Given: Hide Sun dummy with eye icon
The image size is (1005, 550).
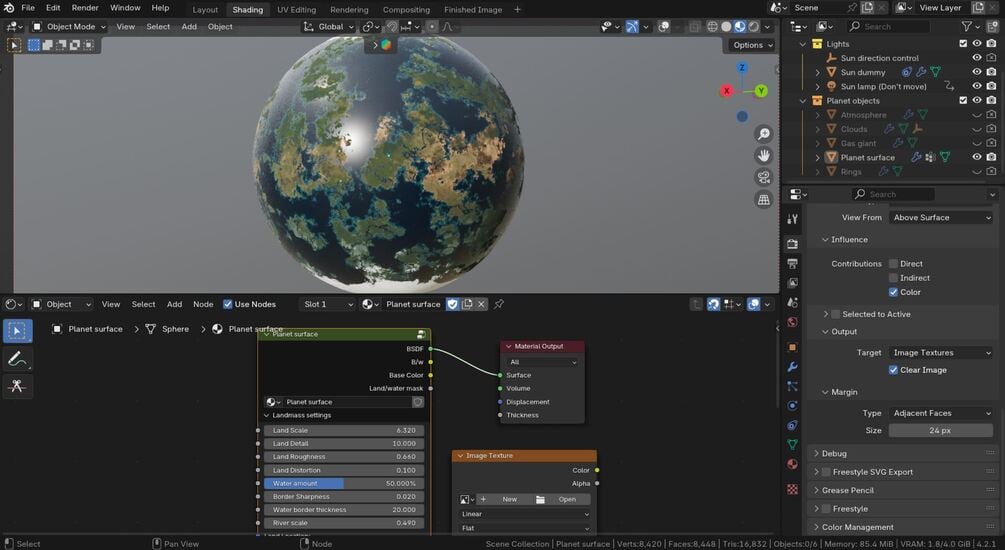Looking at the screenshot, I should click(x=977, y=72).
